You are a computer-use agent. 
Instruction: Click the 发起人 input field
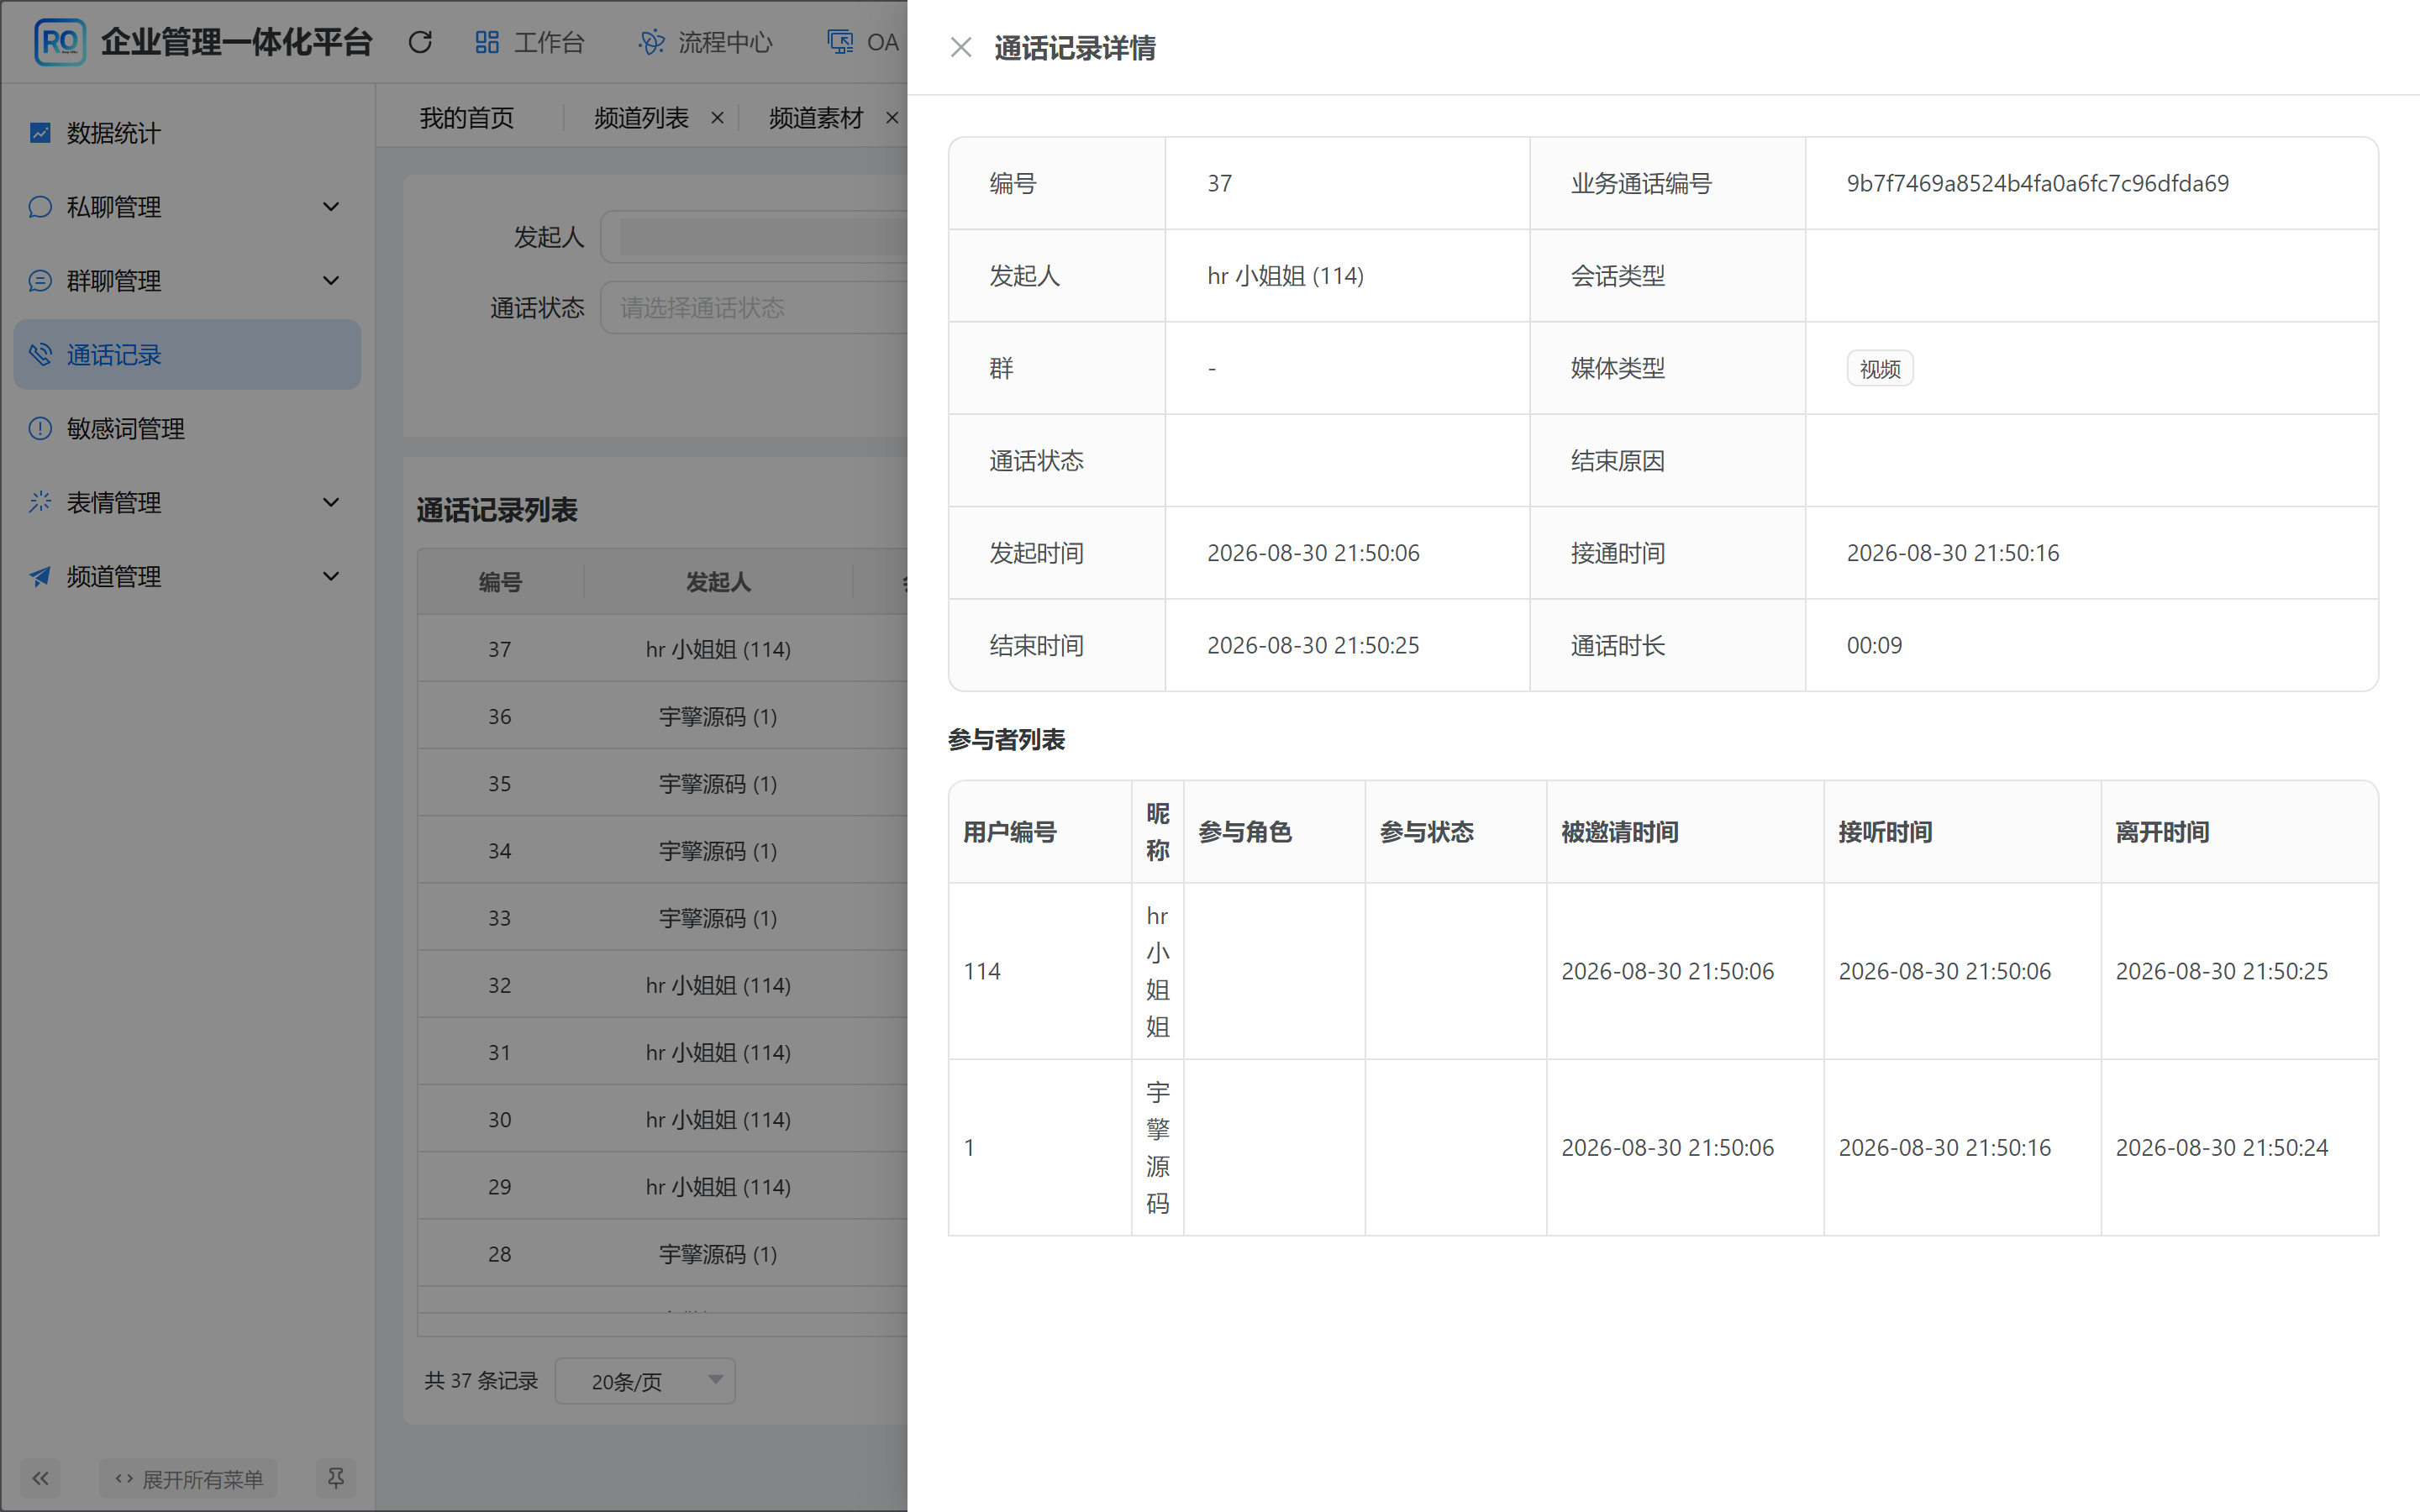754,237
